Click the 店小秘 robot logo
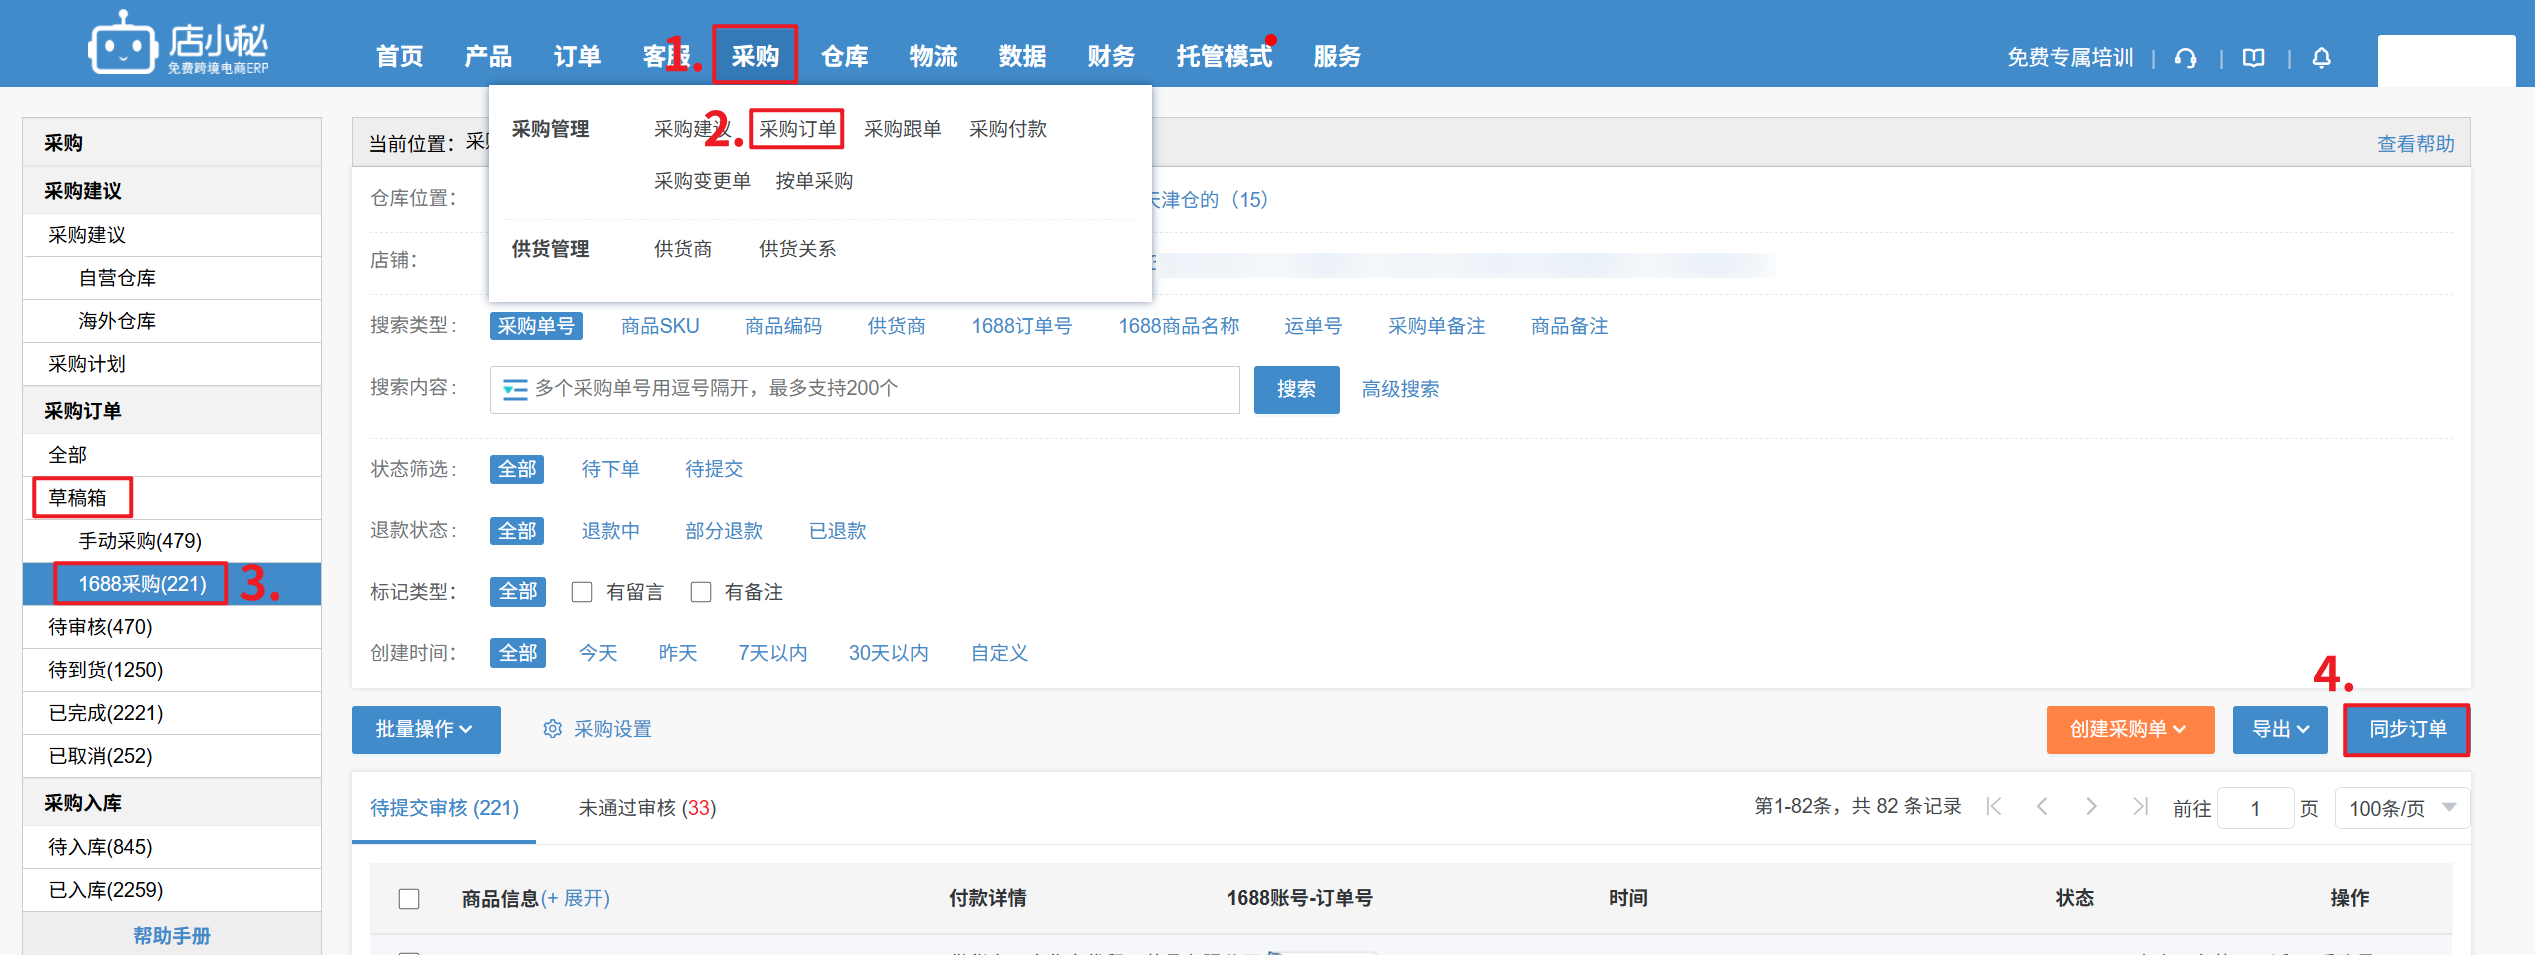This screenshot has height=955, width=2535. click(x=123, y=45)
